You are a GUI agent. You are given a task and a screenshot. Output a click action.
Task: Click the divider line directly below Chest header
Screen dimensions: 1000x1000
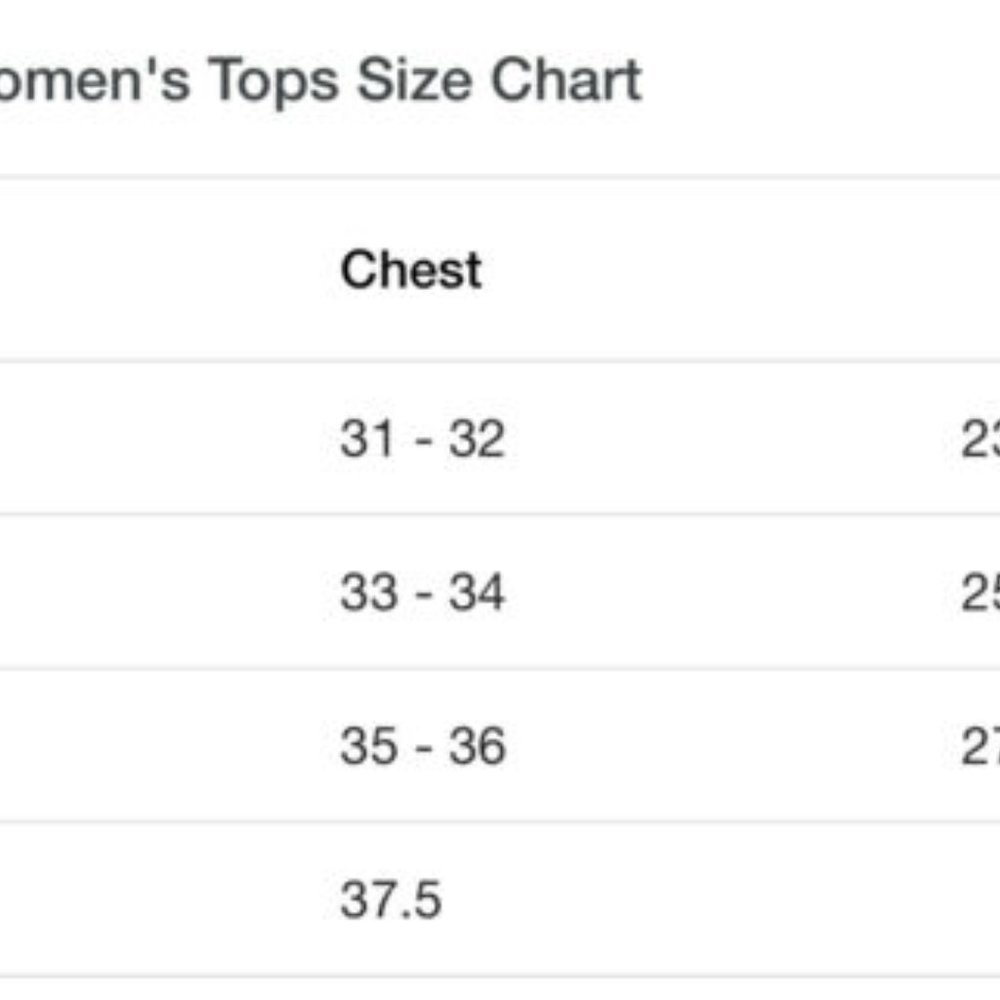tap(500, 361)
